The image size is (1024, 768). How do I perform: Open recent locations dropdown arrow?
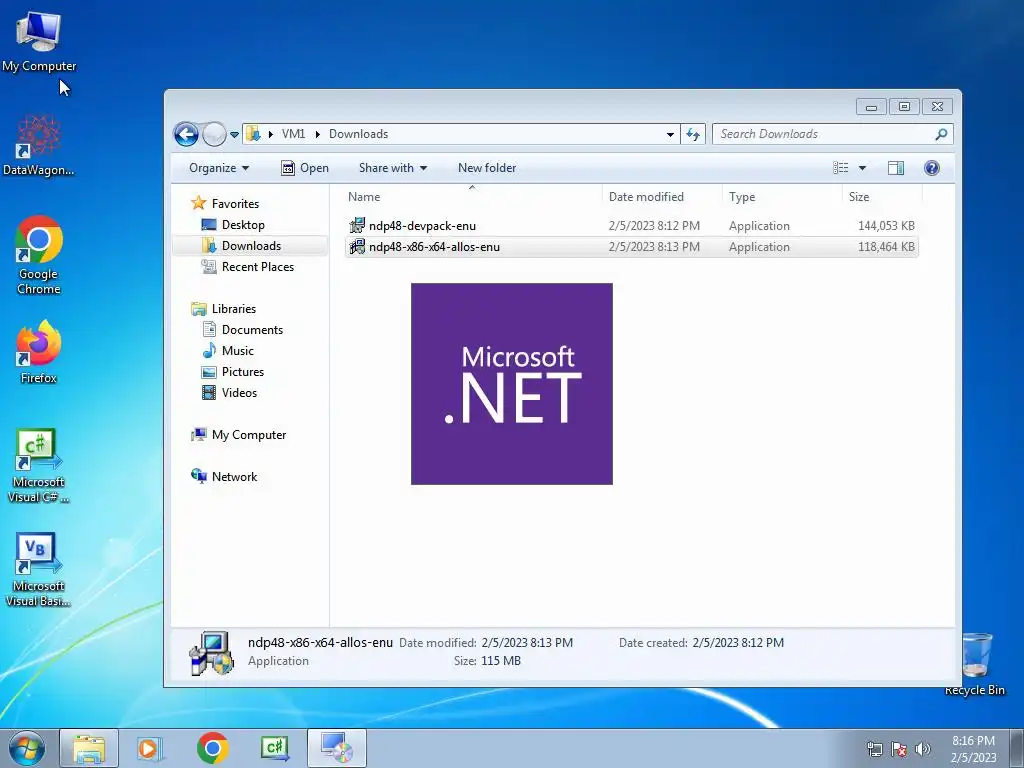click(234, 135)
